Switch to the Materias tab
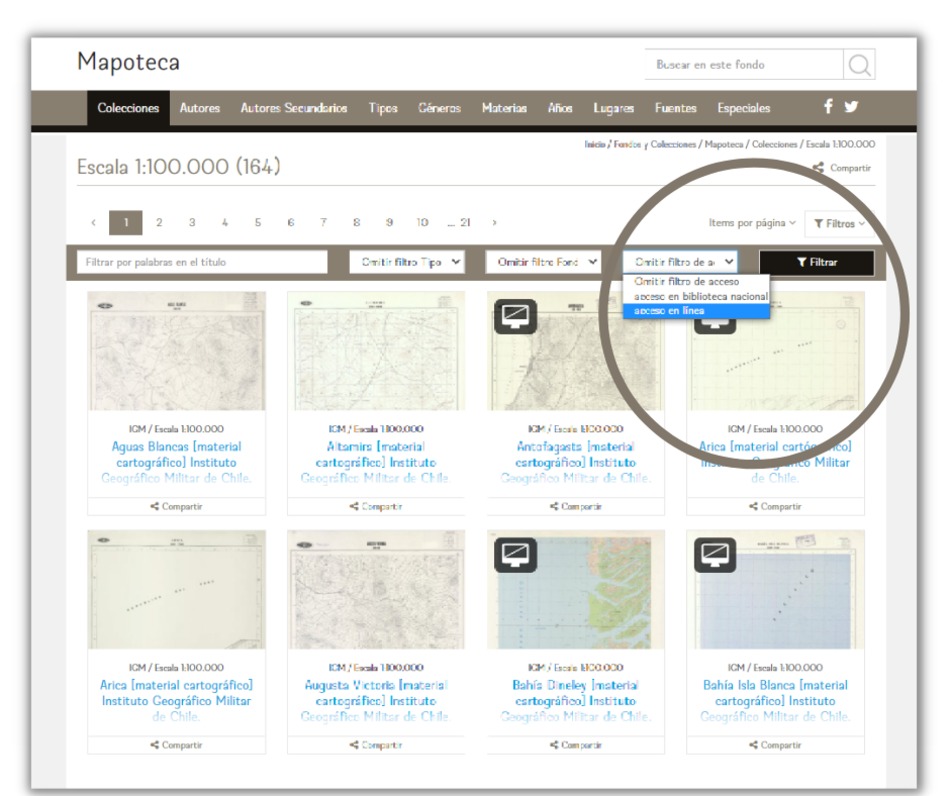Screen dimensions: 950x796 [504, 108]
